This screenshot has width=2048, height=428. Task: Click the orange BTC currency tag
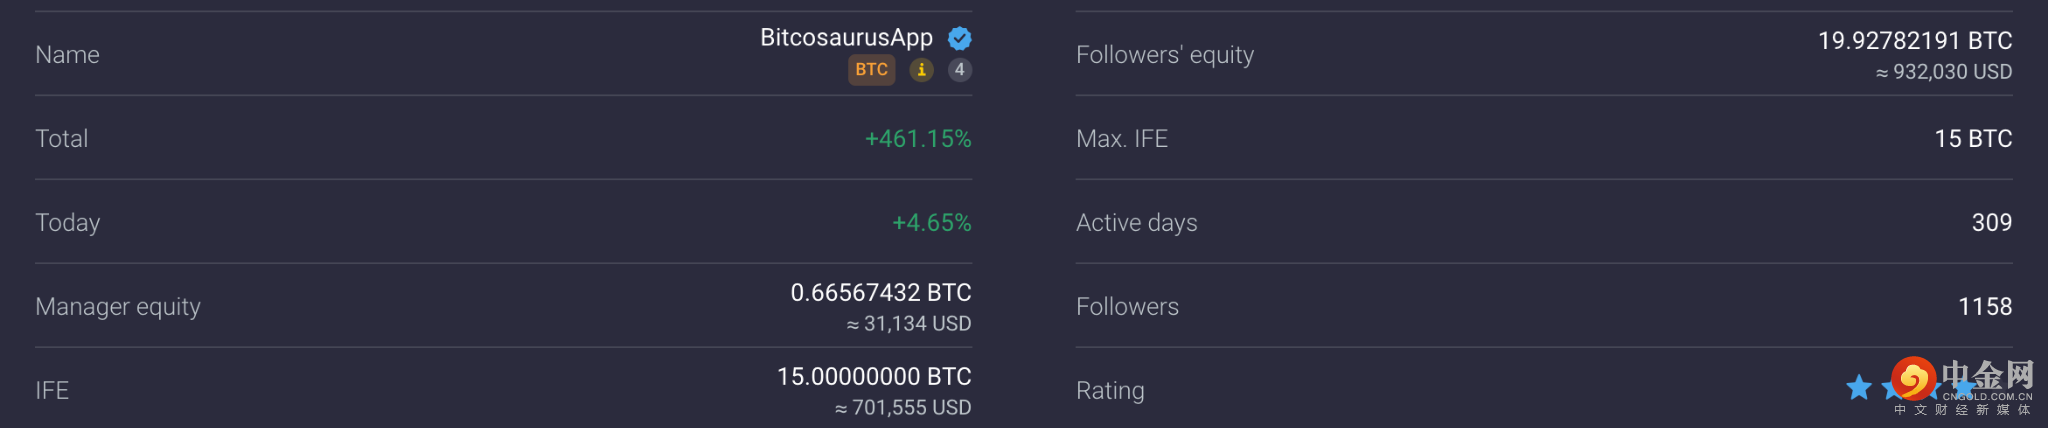coord(871,70)
